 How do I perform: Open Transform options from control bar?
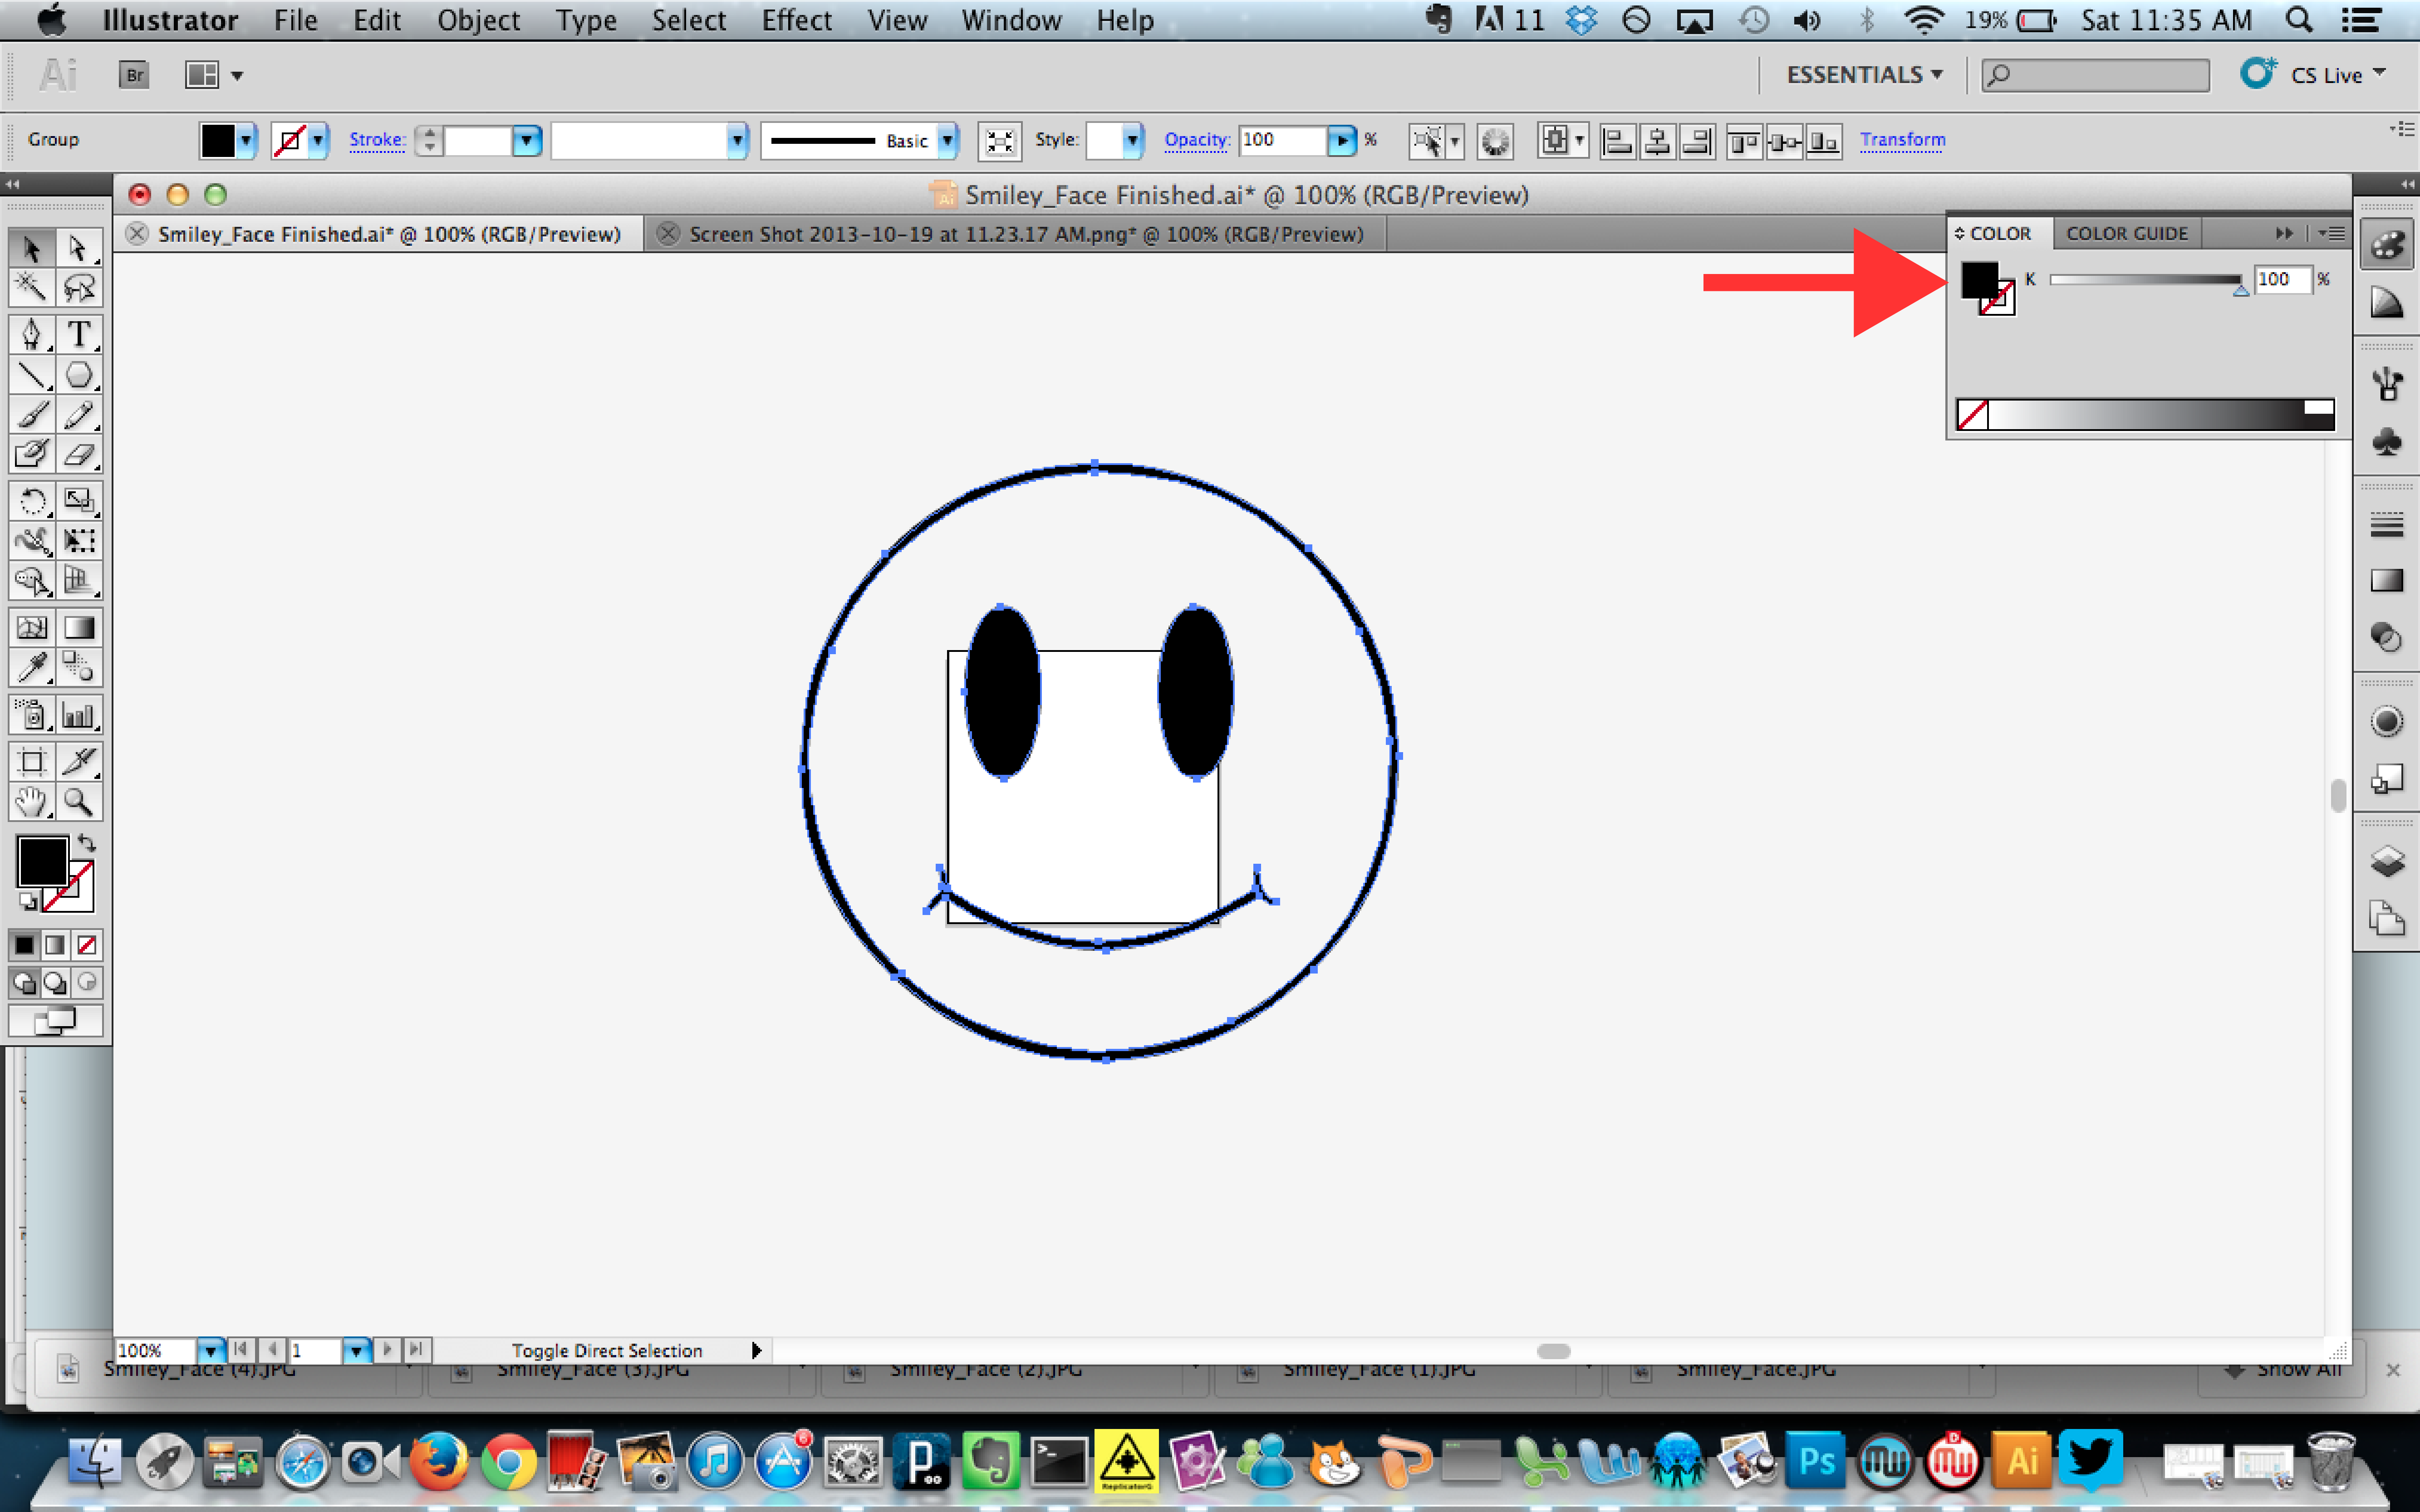1903,140
